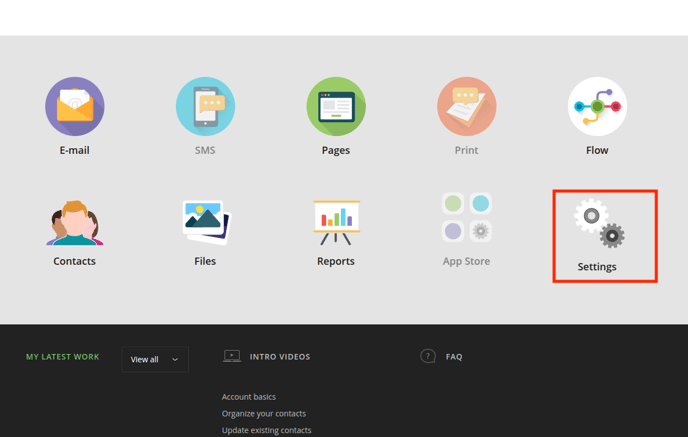688x437 pixels.
Task: Open the Account basics video link
Action: click(249, 397)
